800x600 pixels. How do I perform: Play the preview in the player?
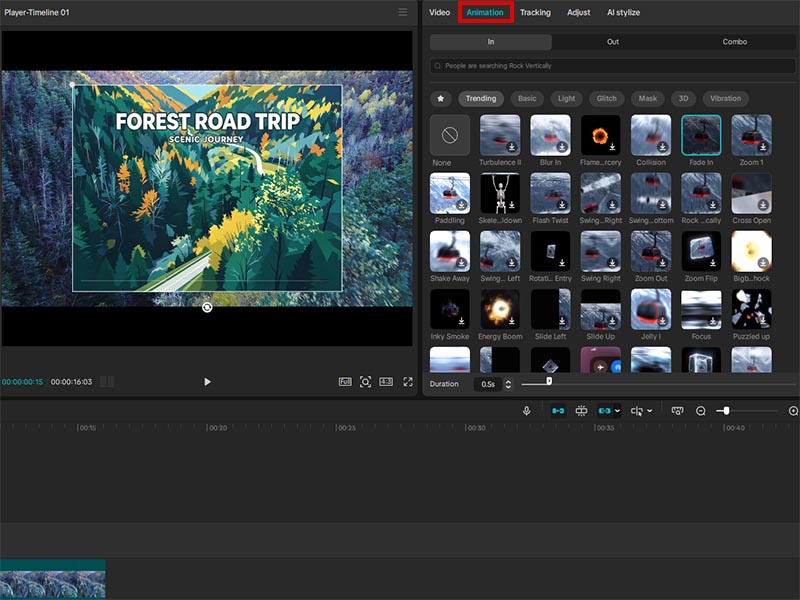point(207,382)
